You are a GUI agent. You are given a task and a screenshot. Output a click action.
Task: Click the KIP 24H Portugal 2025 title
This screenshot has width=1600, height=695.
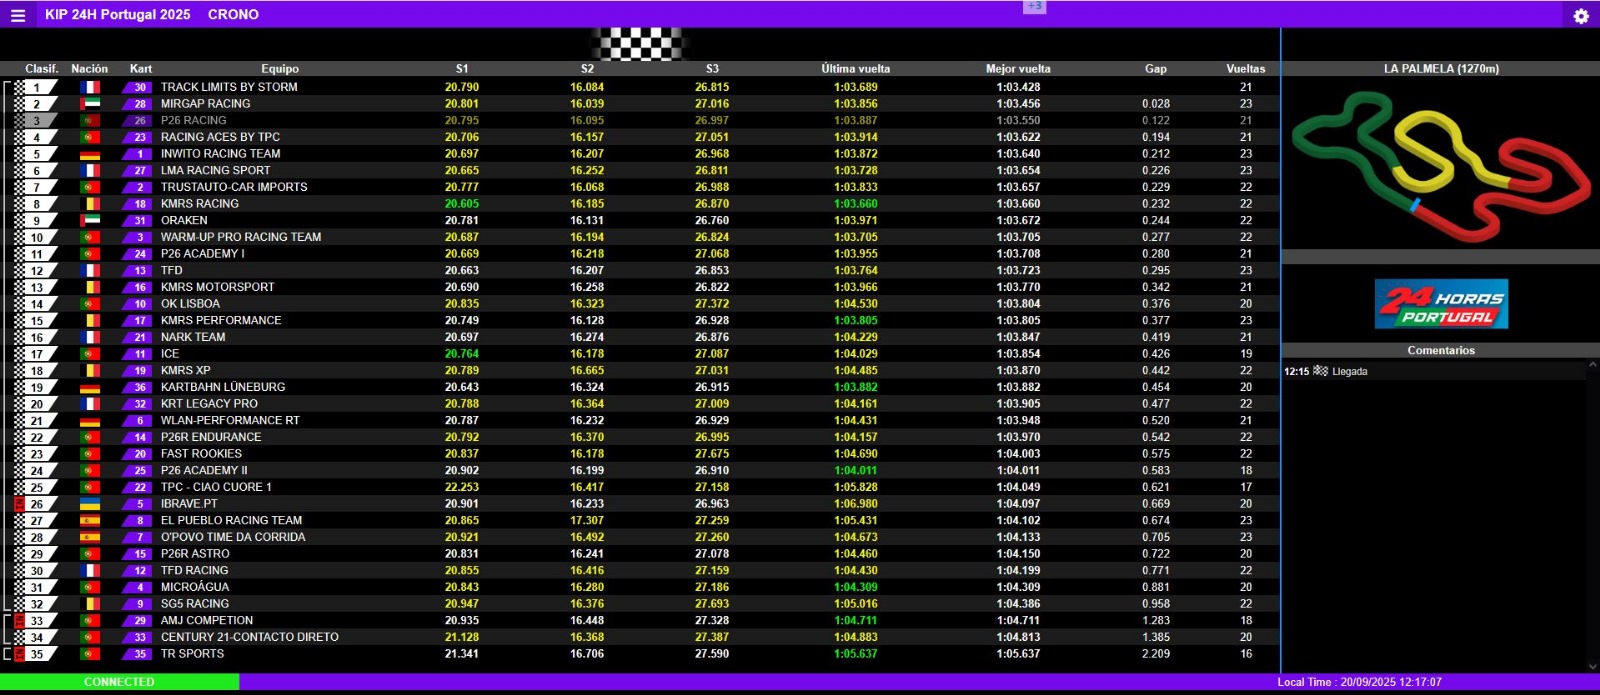click(x=117, y=15)
